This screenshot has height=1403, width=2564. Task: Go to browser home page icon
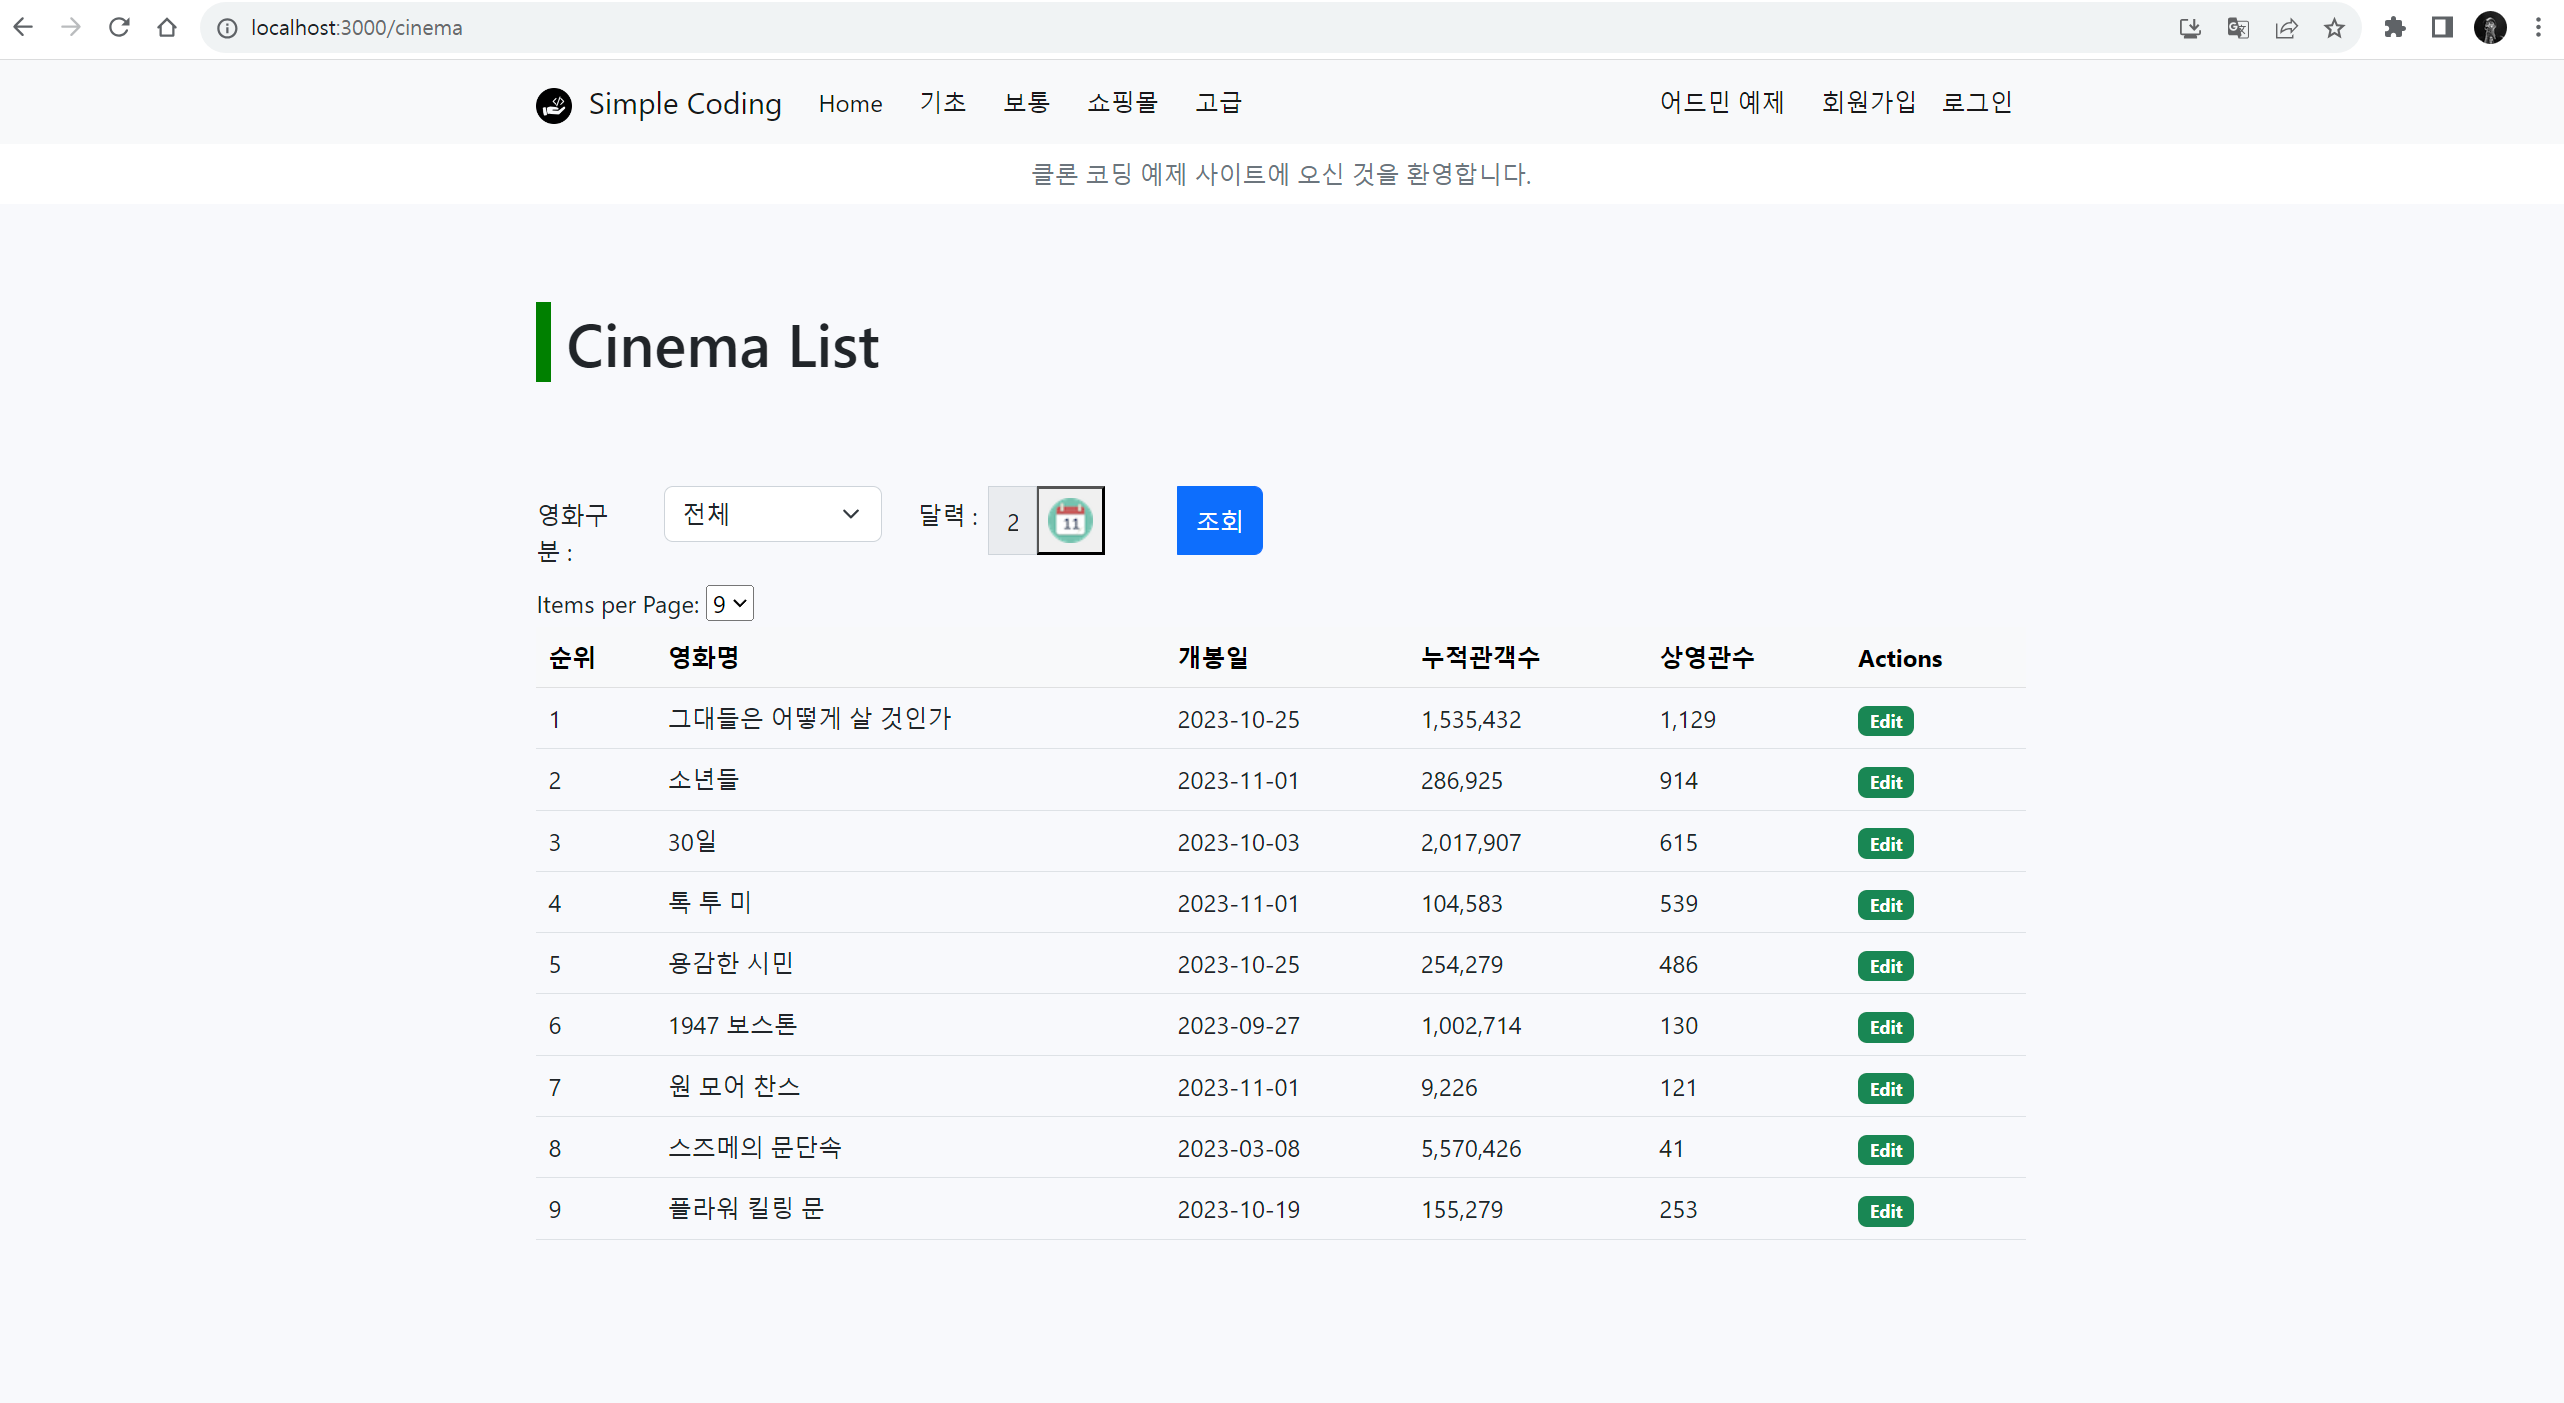click(x=167, y=27)
